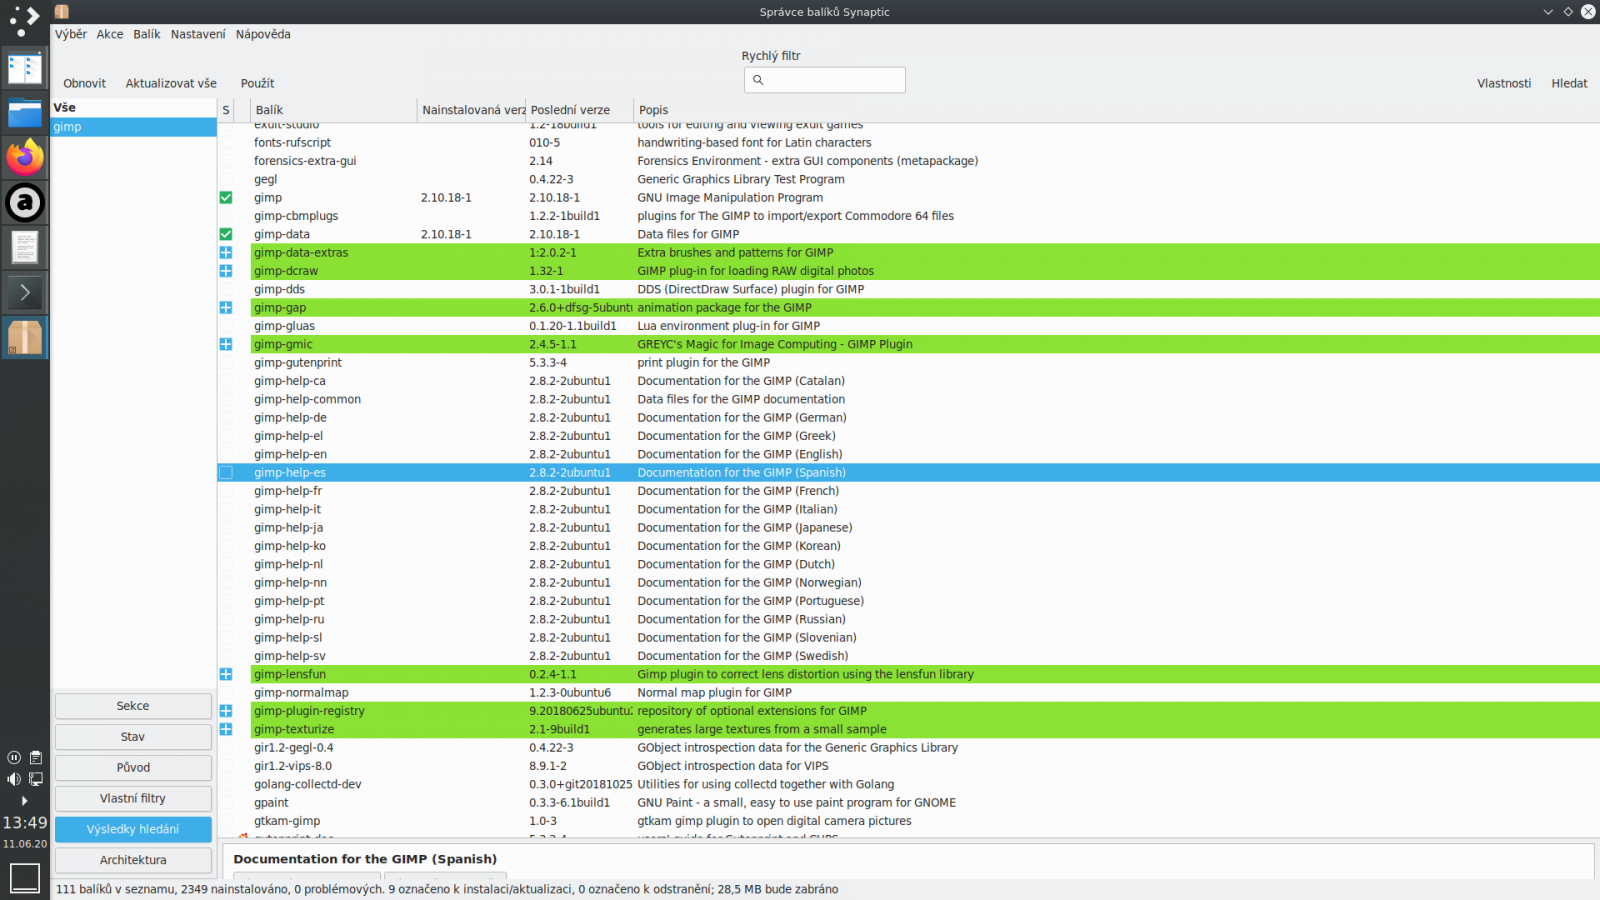
Task: Click the Aktualizovat vše button
Action: (x=170, y=83)
